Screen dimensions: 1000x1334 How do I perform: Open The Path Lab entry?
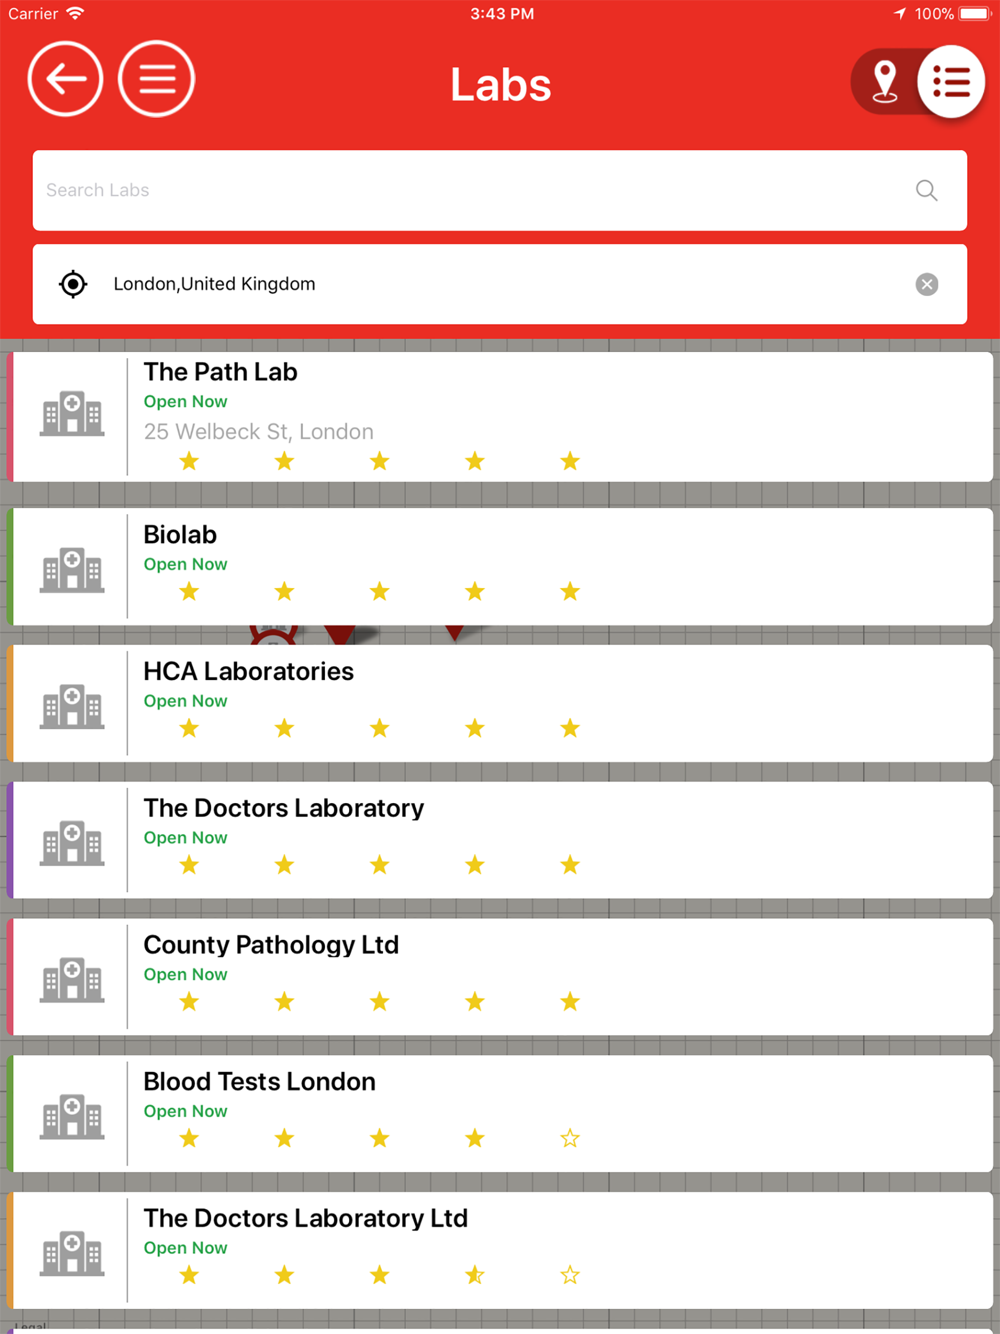pyautogui.click(x=500, y=416)
